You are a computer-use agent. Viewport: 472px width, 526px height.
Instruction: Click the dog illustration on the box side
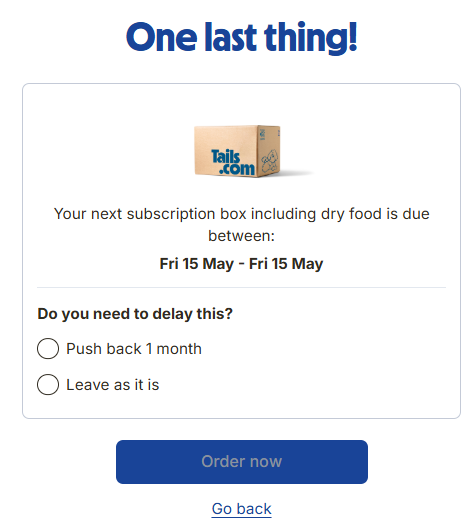point(270,161)
